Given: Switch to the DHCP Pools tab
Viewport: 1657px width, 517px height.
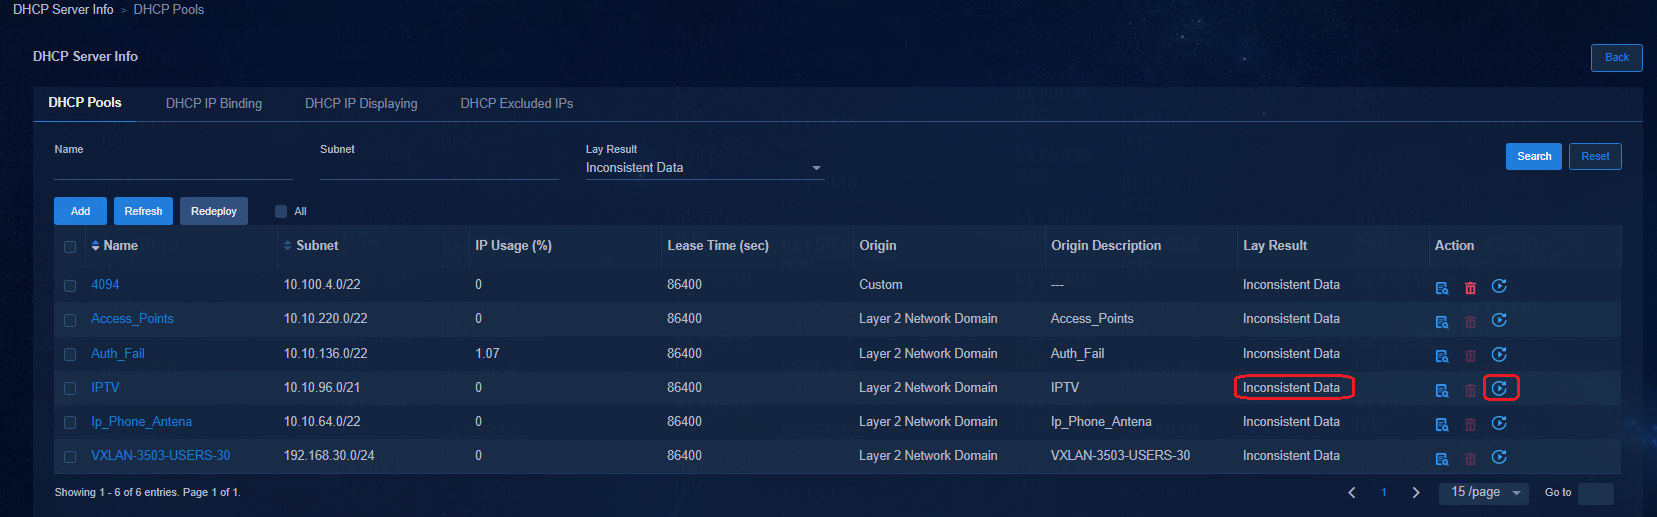Looking at the screenshot, I should tap(85, 103).
